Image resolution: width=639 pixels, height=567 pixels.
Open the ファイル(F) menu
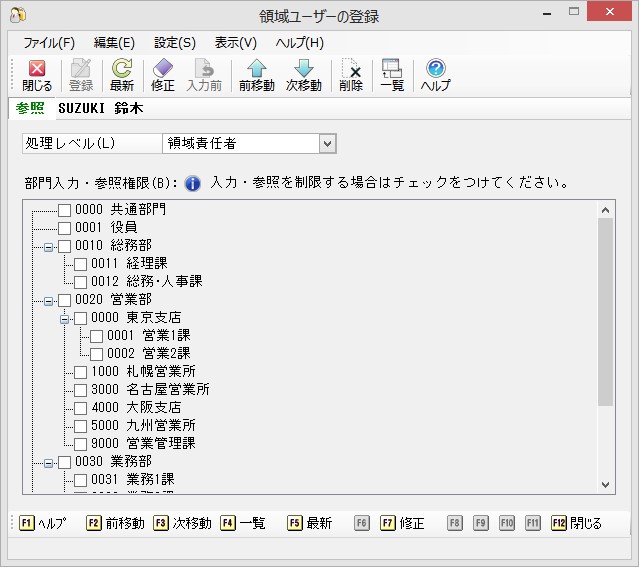48,43
